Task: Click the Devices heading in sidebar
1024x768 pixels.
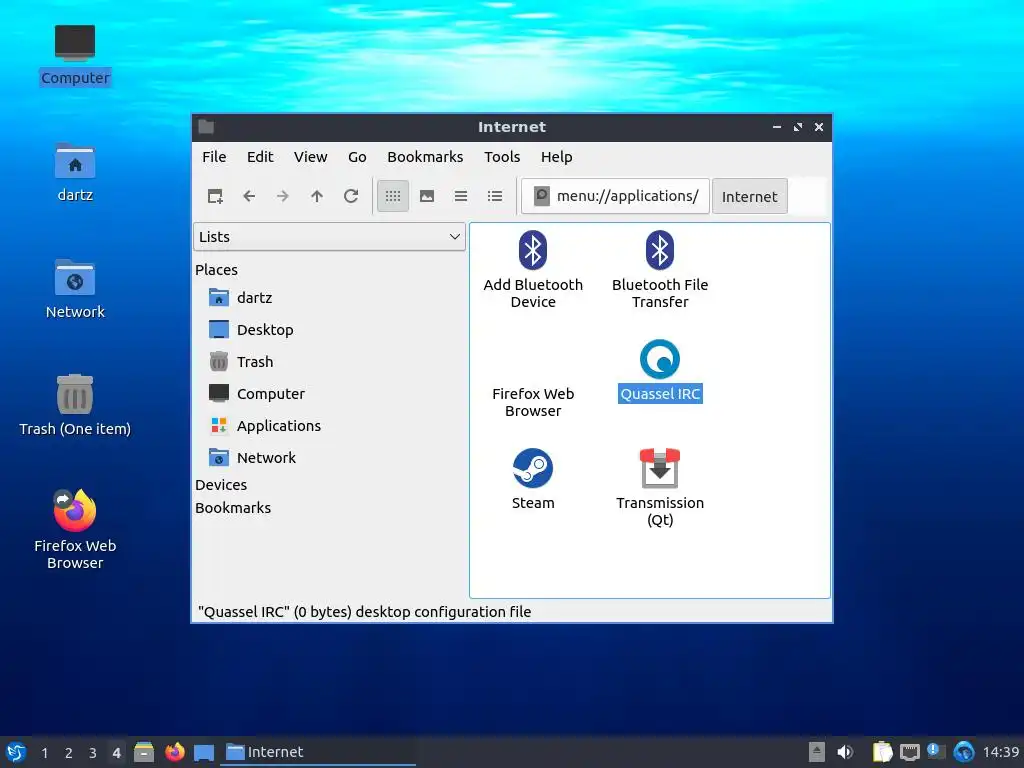Action: (x=221, y=485)
